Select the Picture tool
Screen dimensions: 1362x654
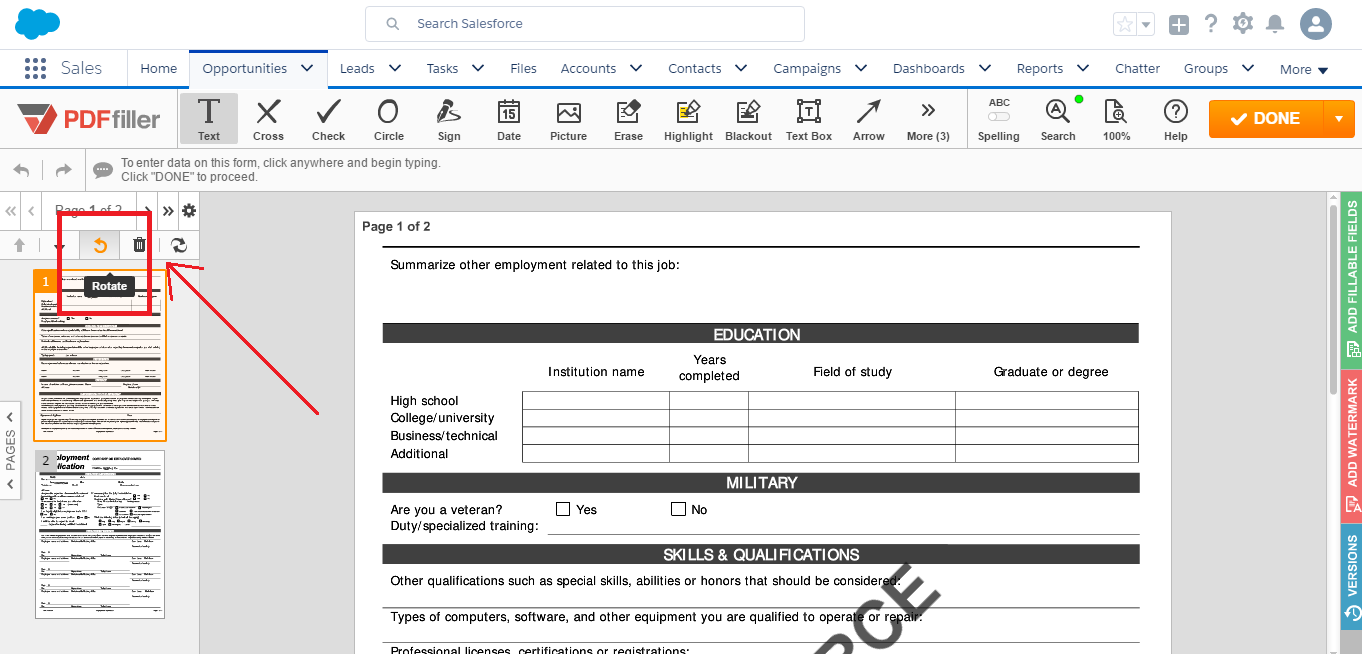coord(568,119)
